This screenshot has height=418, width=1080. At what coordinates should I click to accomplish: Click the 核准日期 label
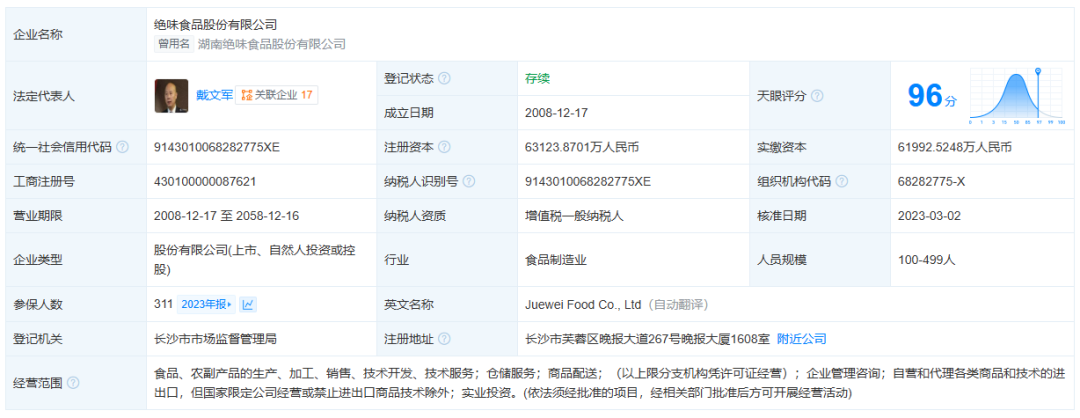[781, 216]
